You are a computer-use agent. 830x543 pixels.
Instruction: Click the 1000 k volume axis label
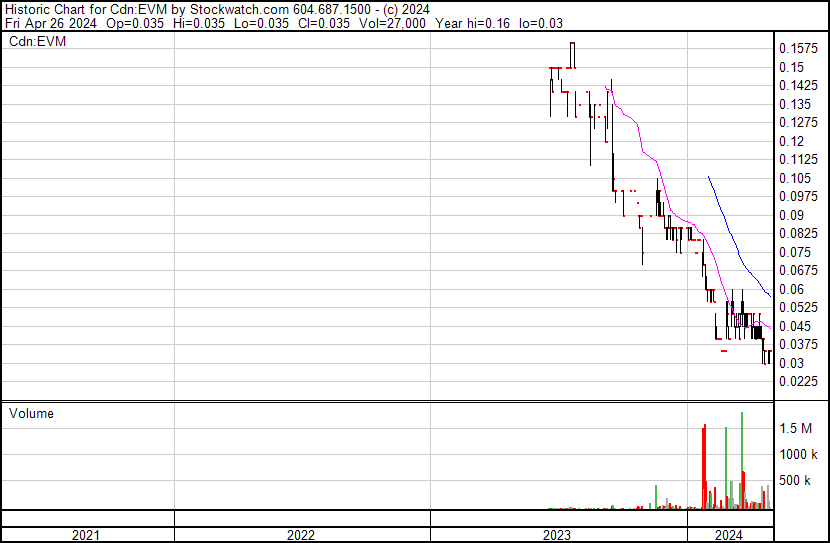click(x=799, y=454)
